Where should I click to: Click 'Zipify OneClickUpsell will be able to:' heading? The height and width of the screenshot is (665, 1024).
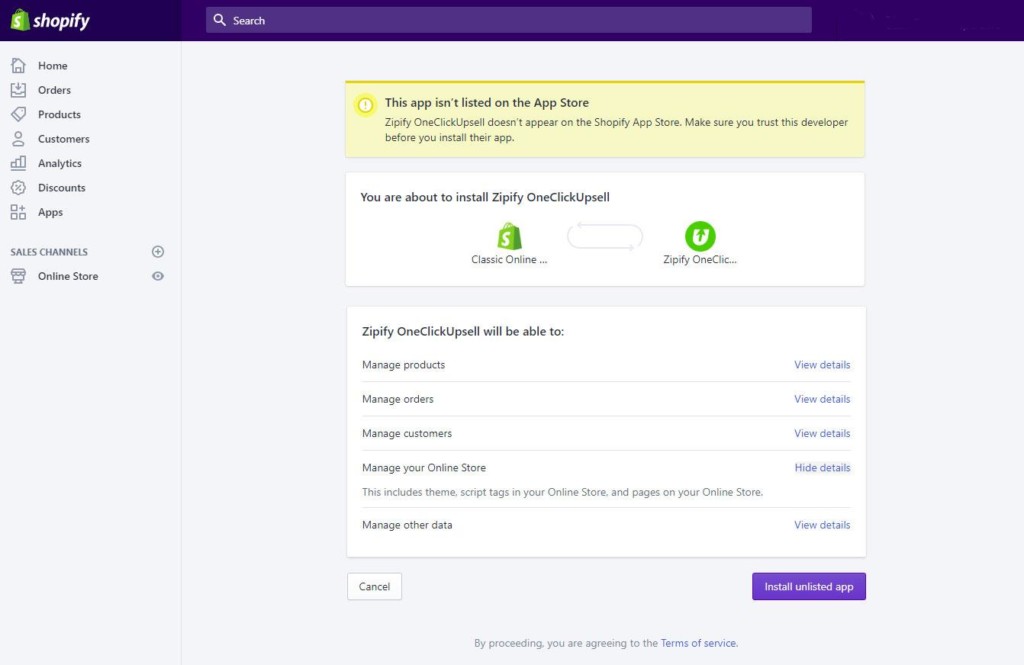point(462,331)
